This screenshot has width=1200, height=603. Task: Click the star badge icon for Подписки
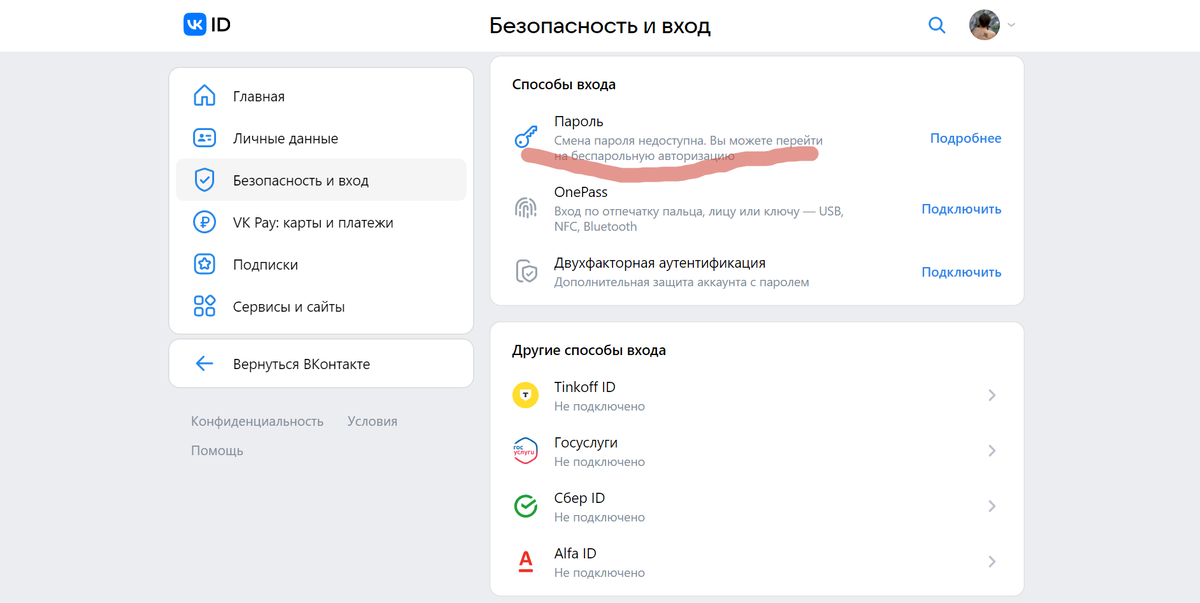pyautogui.click(x=204, y=264)
